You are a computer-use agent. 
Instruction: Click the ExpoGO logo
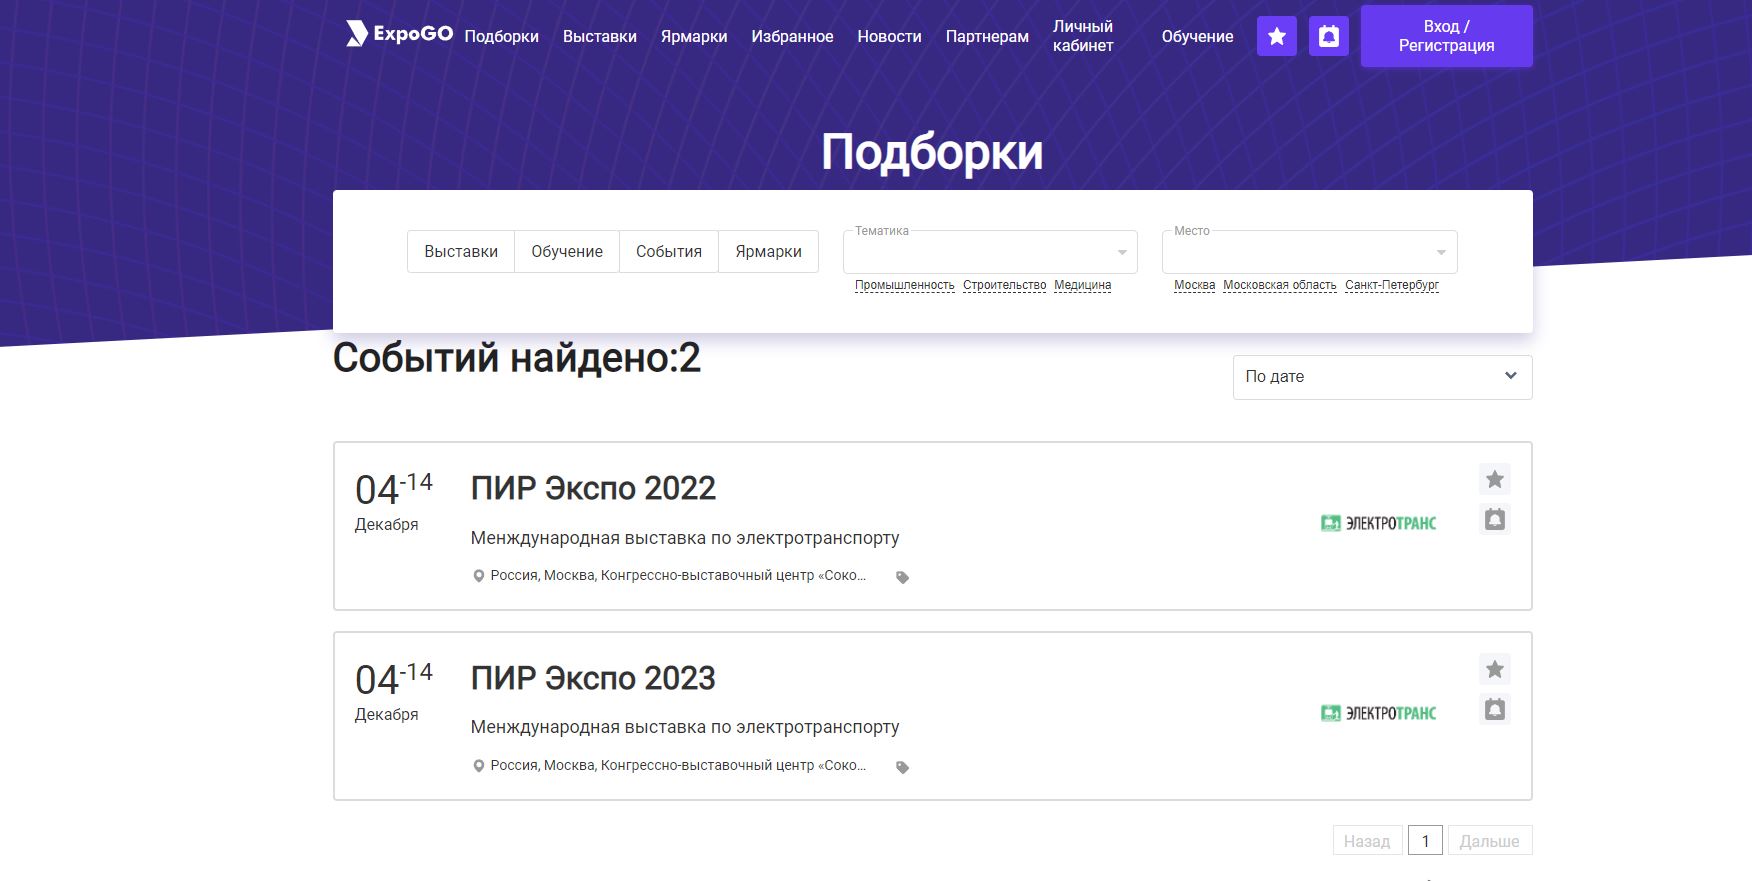click(399, 34)
